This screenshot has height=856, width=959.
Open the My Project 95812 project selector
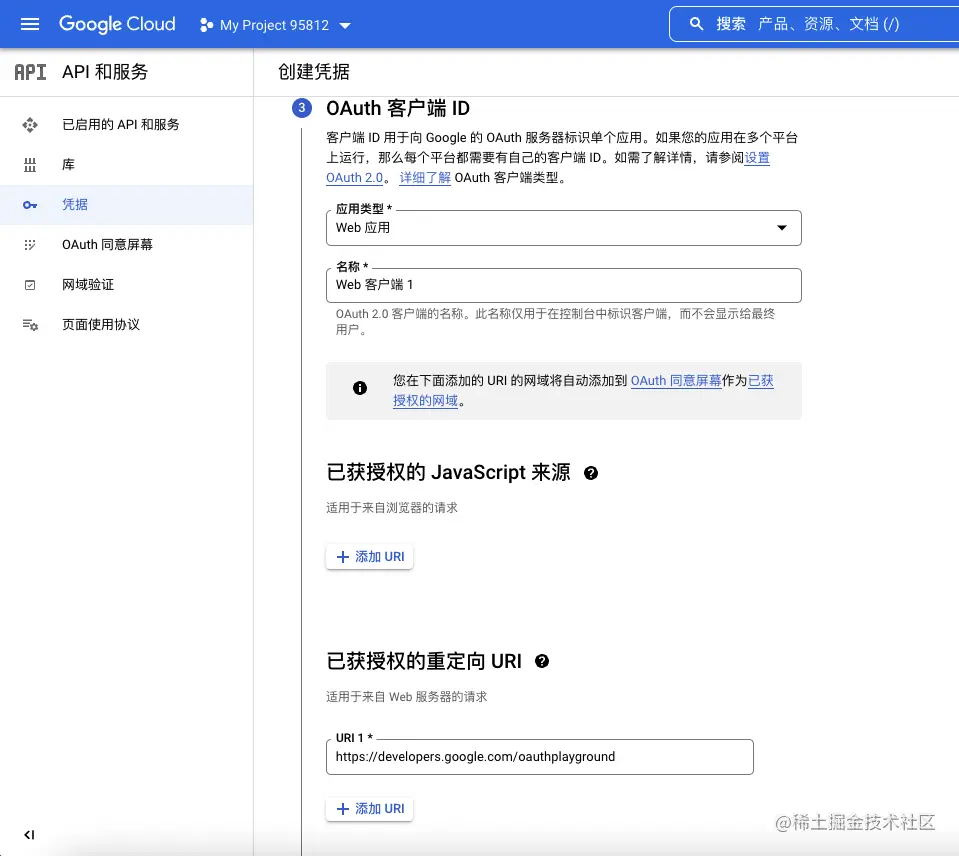[x=275, y=25]
